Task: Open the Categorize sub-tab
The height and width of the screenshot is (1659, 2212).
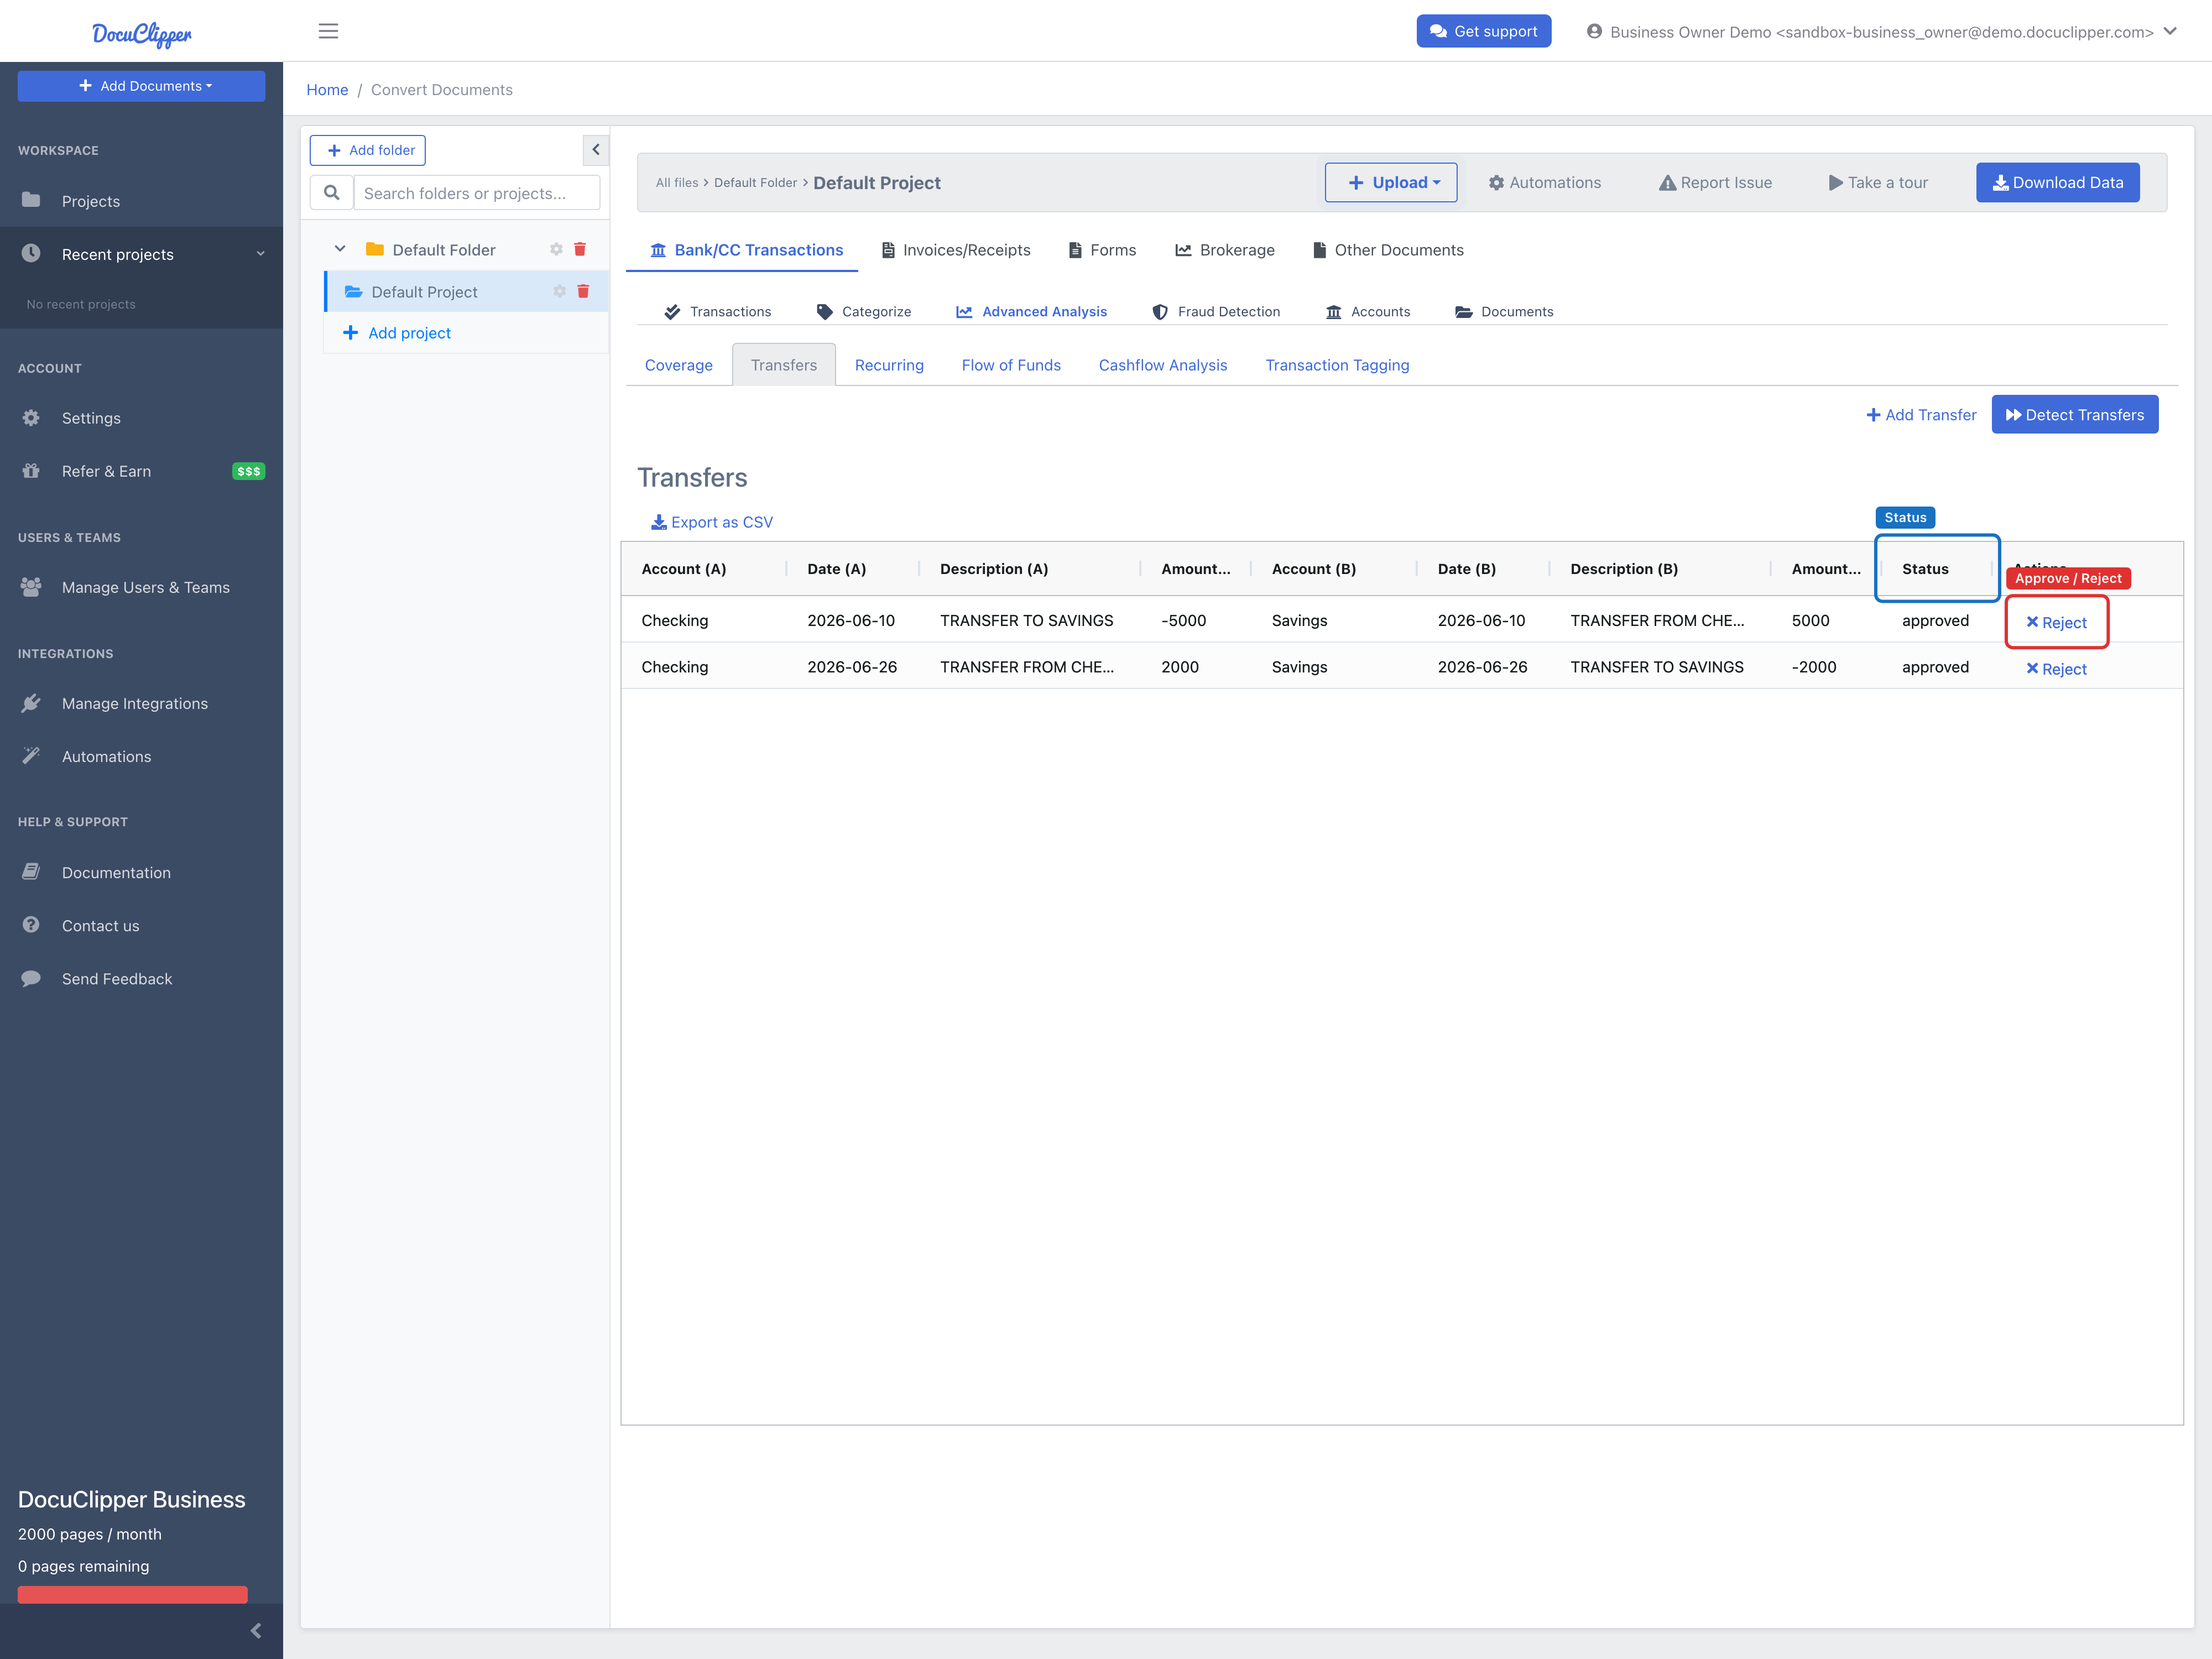Action: 864,311
